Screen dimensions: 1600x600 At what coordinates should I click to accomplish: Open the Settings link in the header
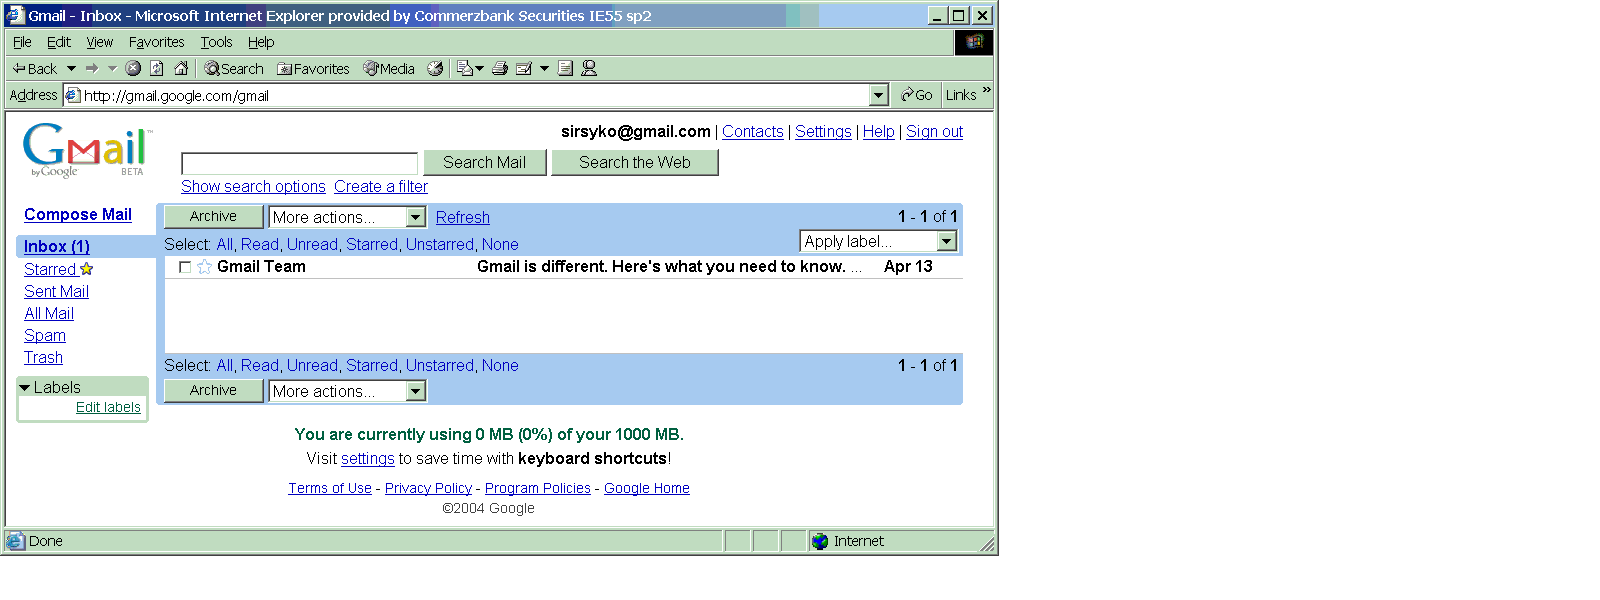(823, 131)
